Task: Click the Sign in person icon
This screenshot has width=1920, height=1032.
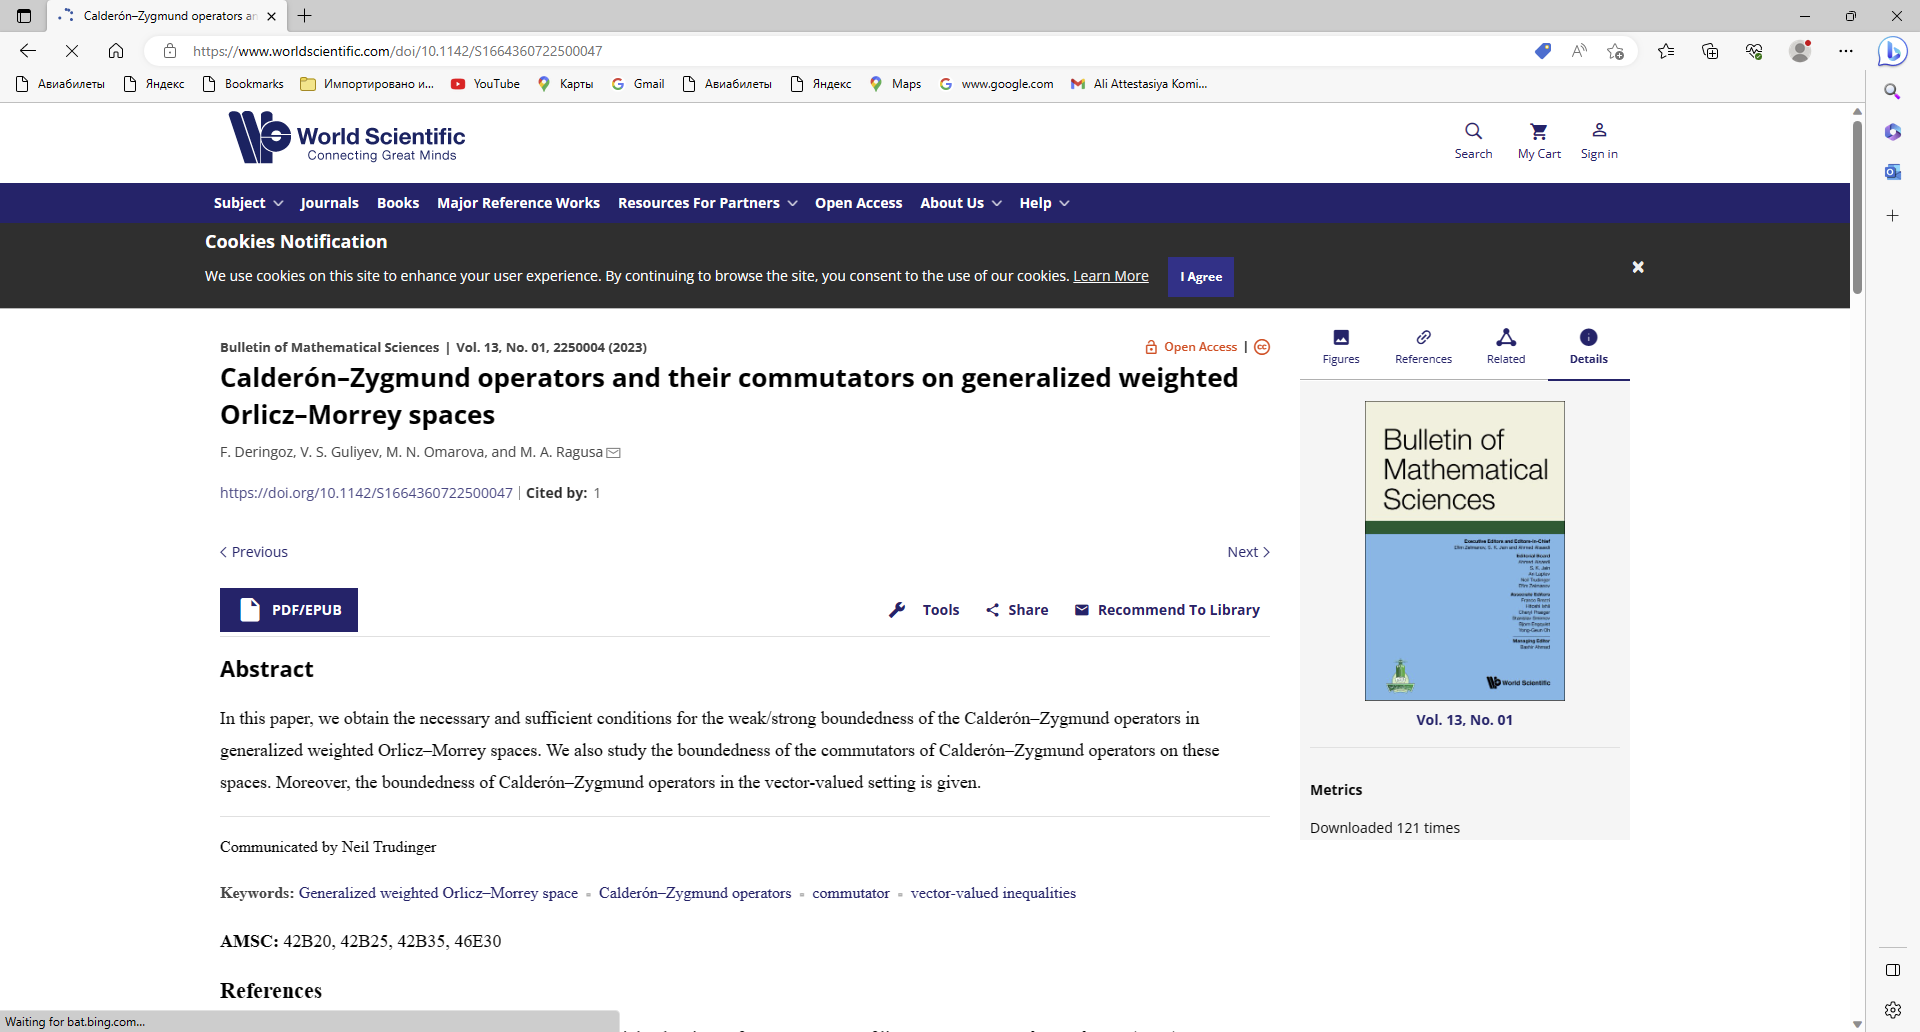Action: coord(1599,131)
